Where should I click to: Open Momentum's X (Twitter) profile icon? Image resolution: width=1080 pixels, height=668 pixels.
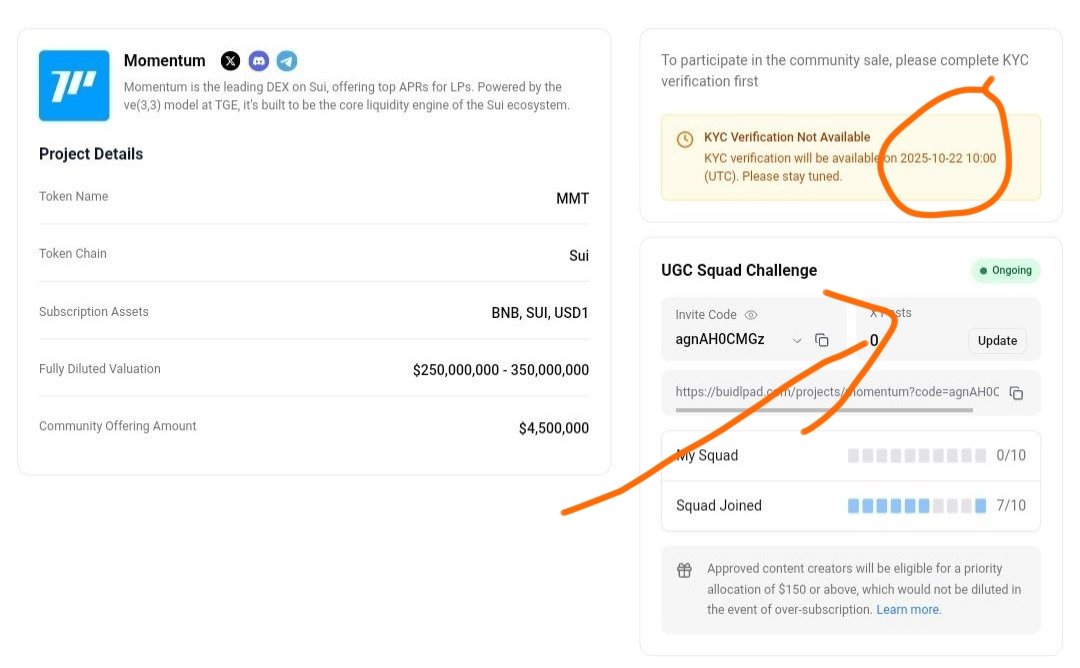click(230, 61)
